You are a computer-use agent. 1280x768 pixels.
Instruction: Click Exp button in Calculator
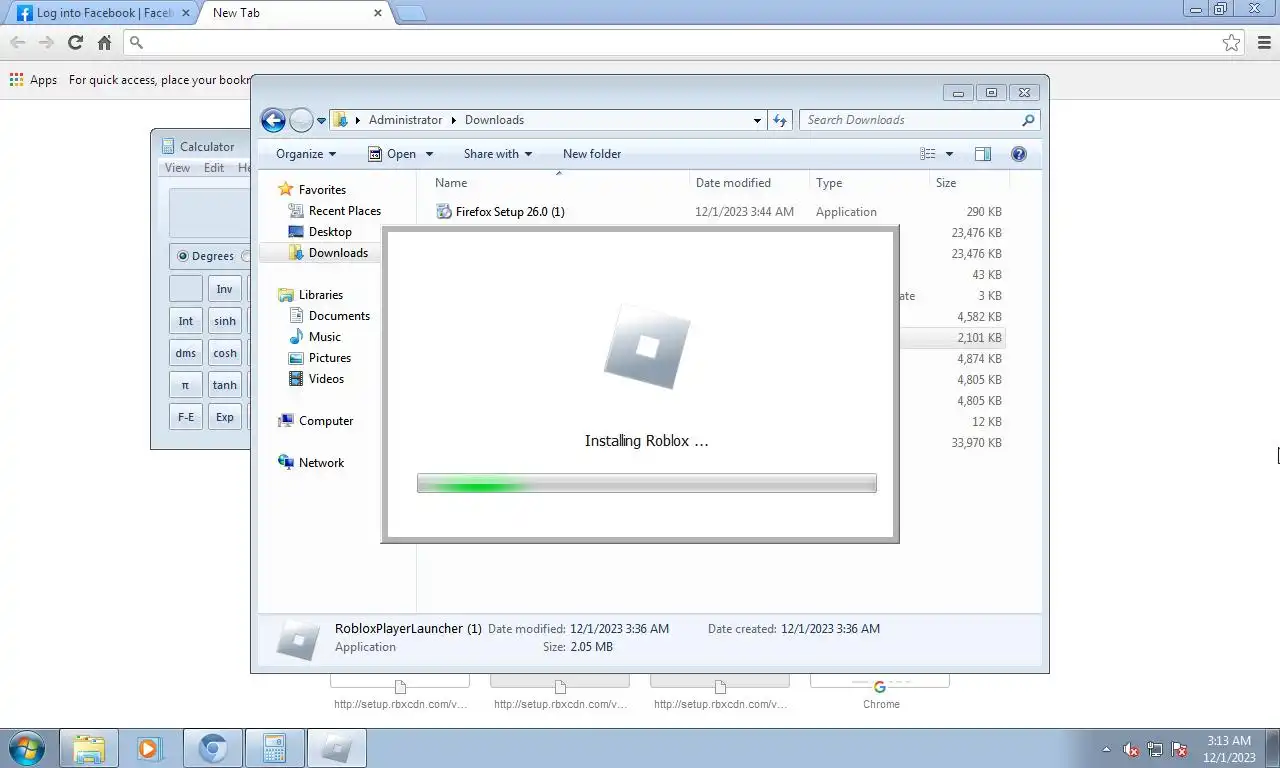224,417
